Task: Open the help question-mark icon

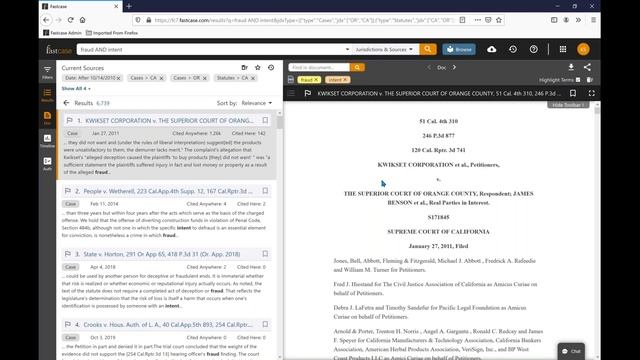Action: [x=533, y=49]
